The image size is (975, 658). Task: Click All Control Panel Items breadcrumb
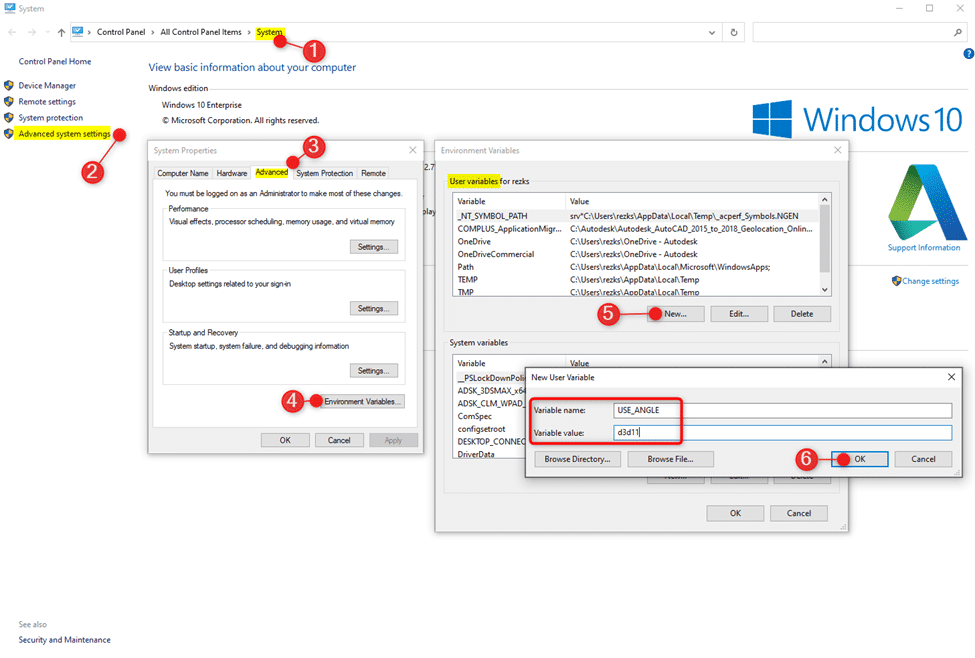[x=201, y=32]
